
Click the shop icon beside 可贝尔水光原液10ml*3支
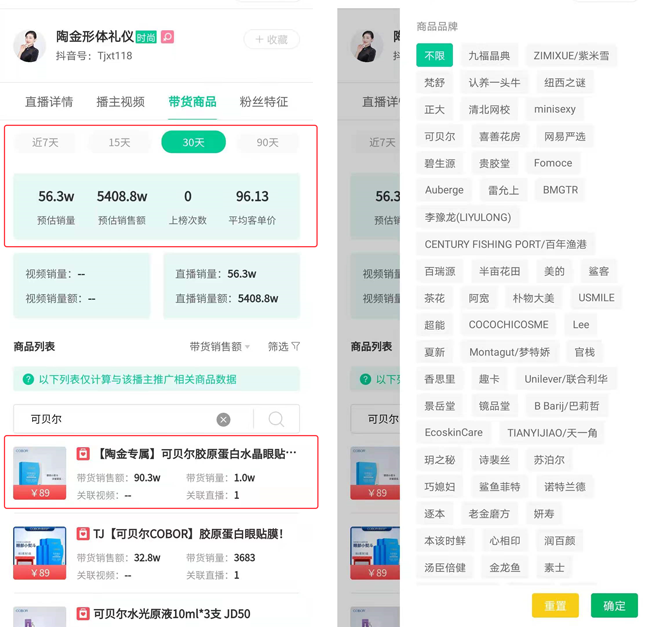pyautogui.click(x=83, y=613)
